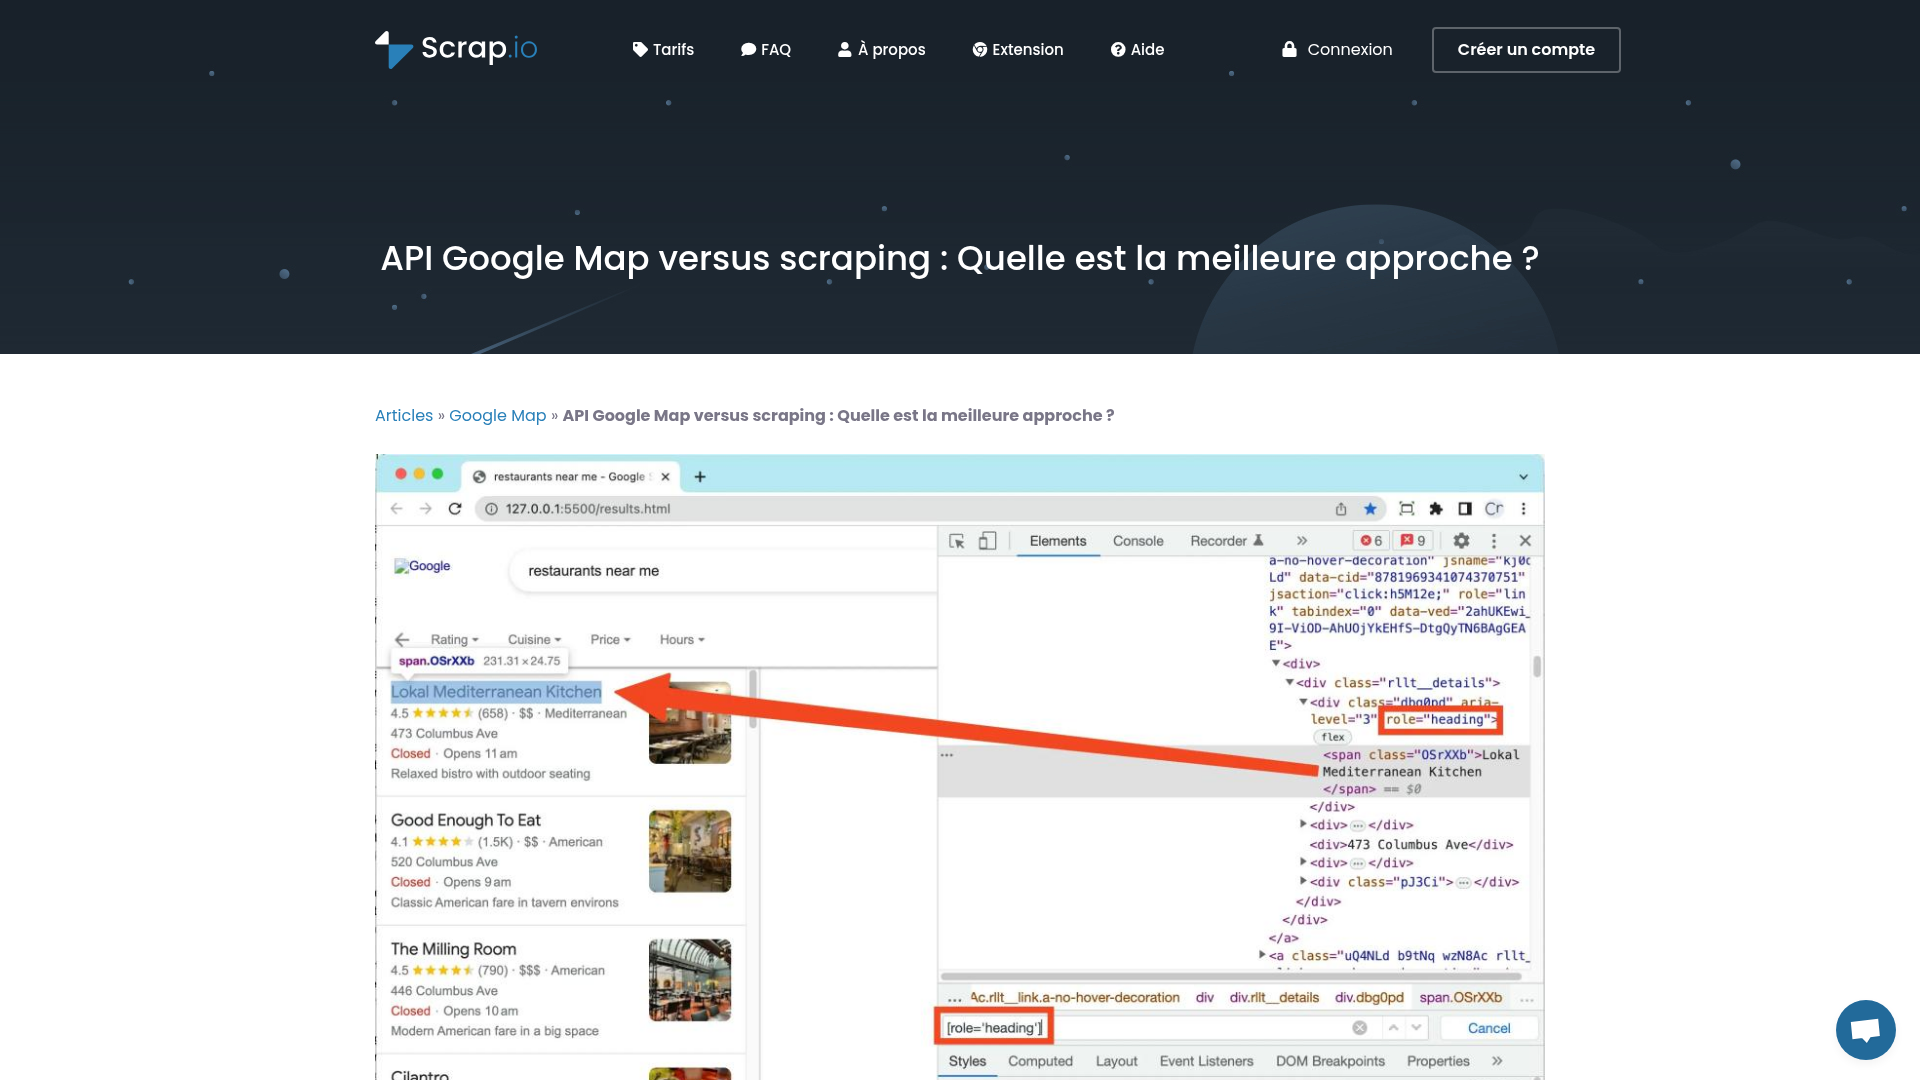This screenshot has width=1920, height=1080.
Task: Click the Good Enough To Eat photo thumbnail
Action: (690, 851)
